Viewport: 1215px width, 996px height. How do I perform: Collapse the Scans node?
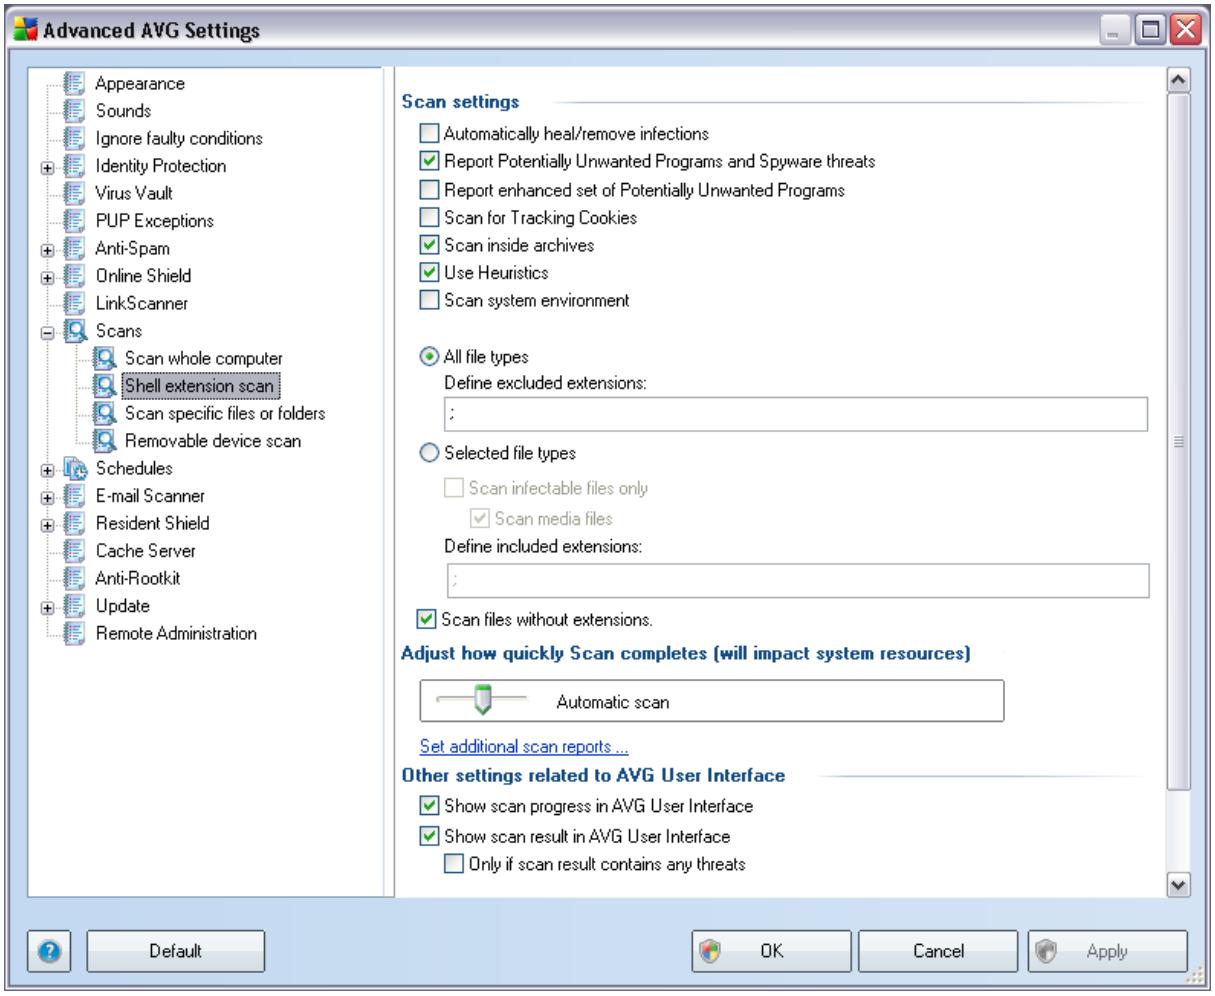tap(47, 332)
